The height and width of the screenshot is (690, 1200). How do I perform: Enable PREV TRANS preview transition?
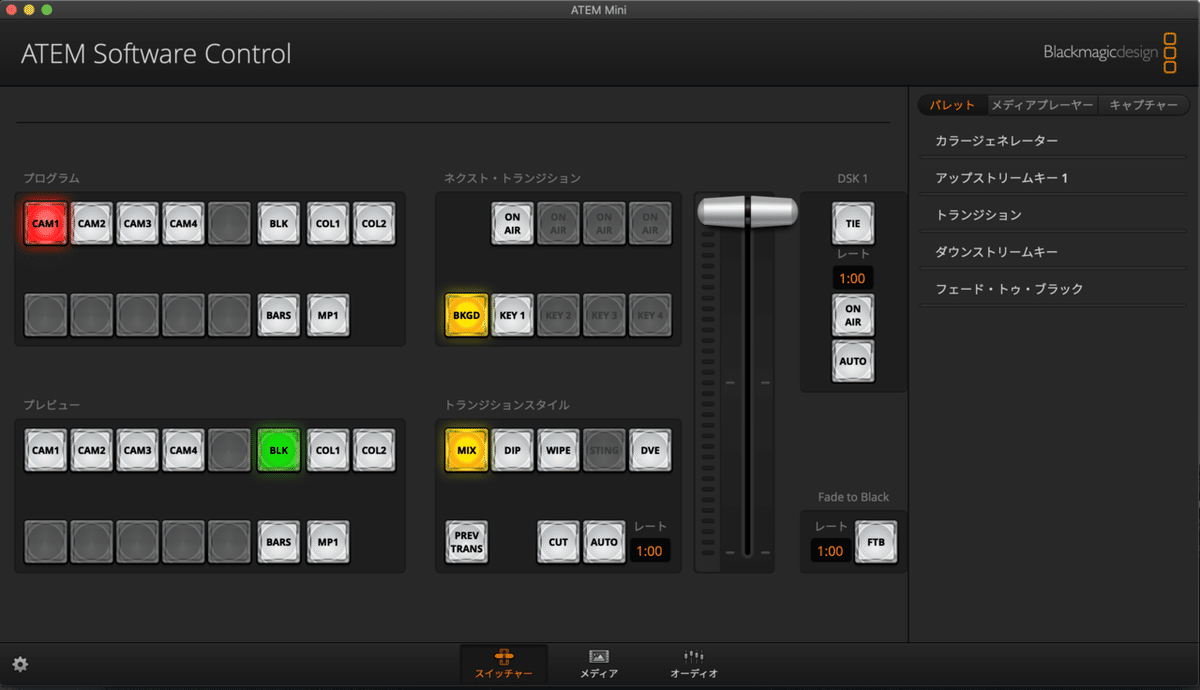point(466,541)
